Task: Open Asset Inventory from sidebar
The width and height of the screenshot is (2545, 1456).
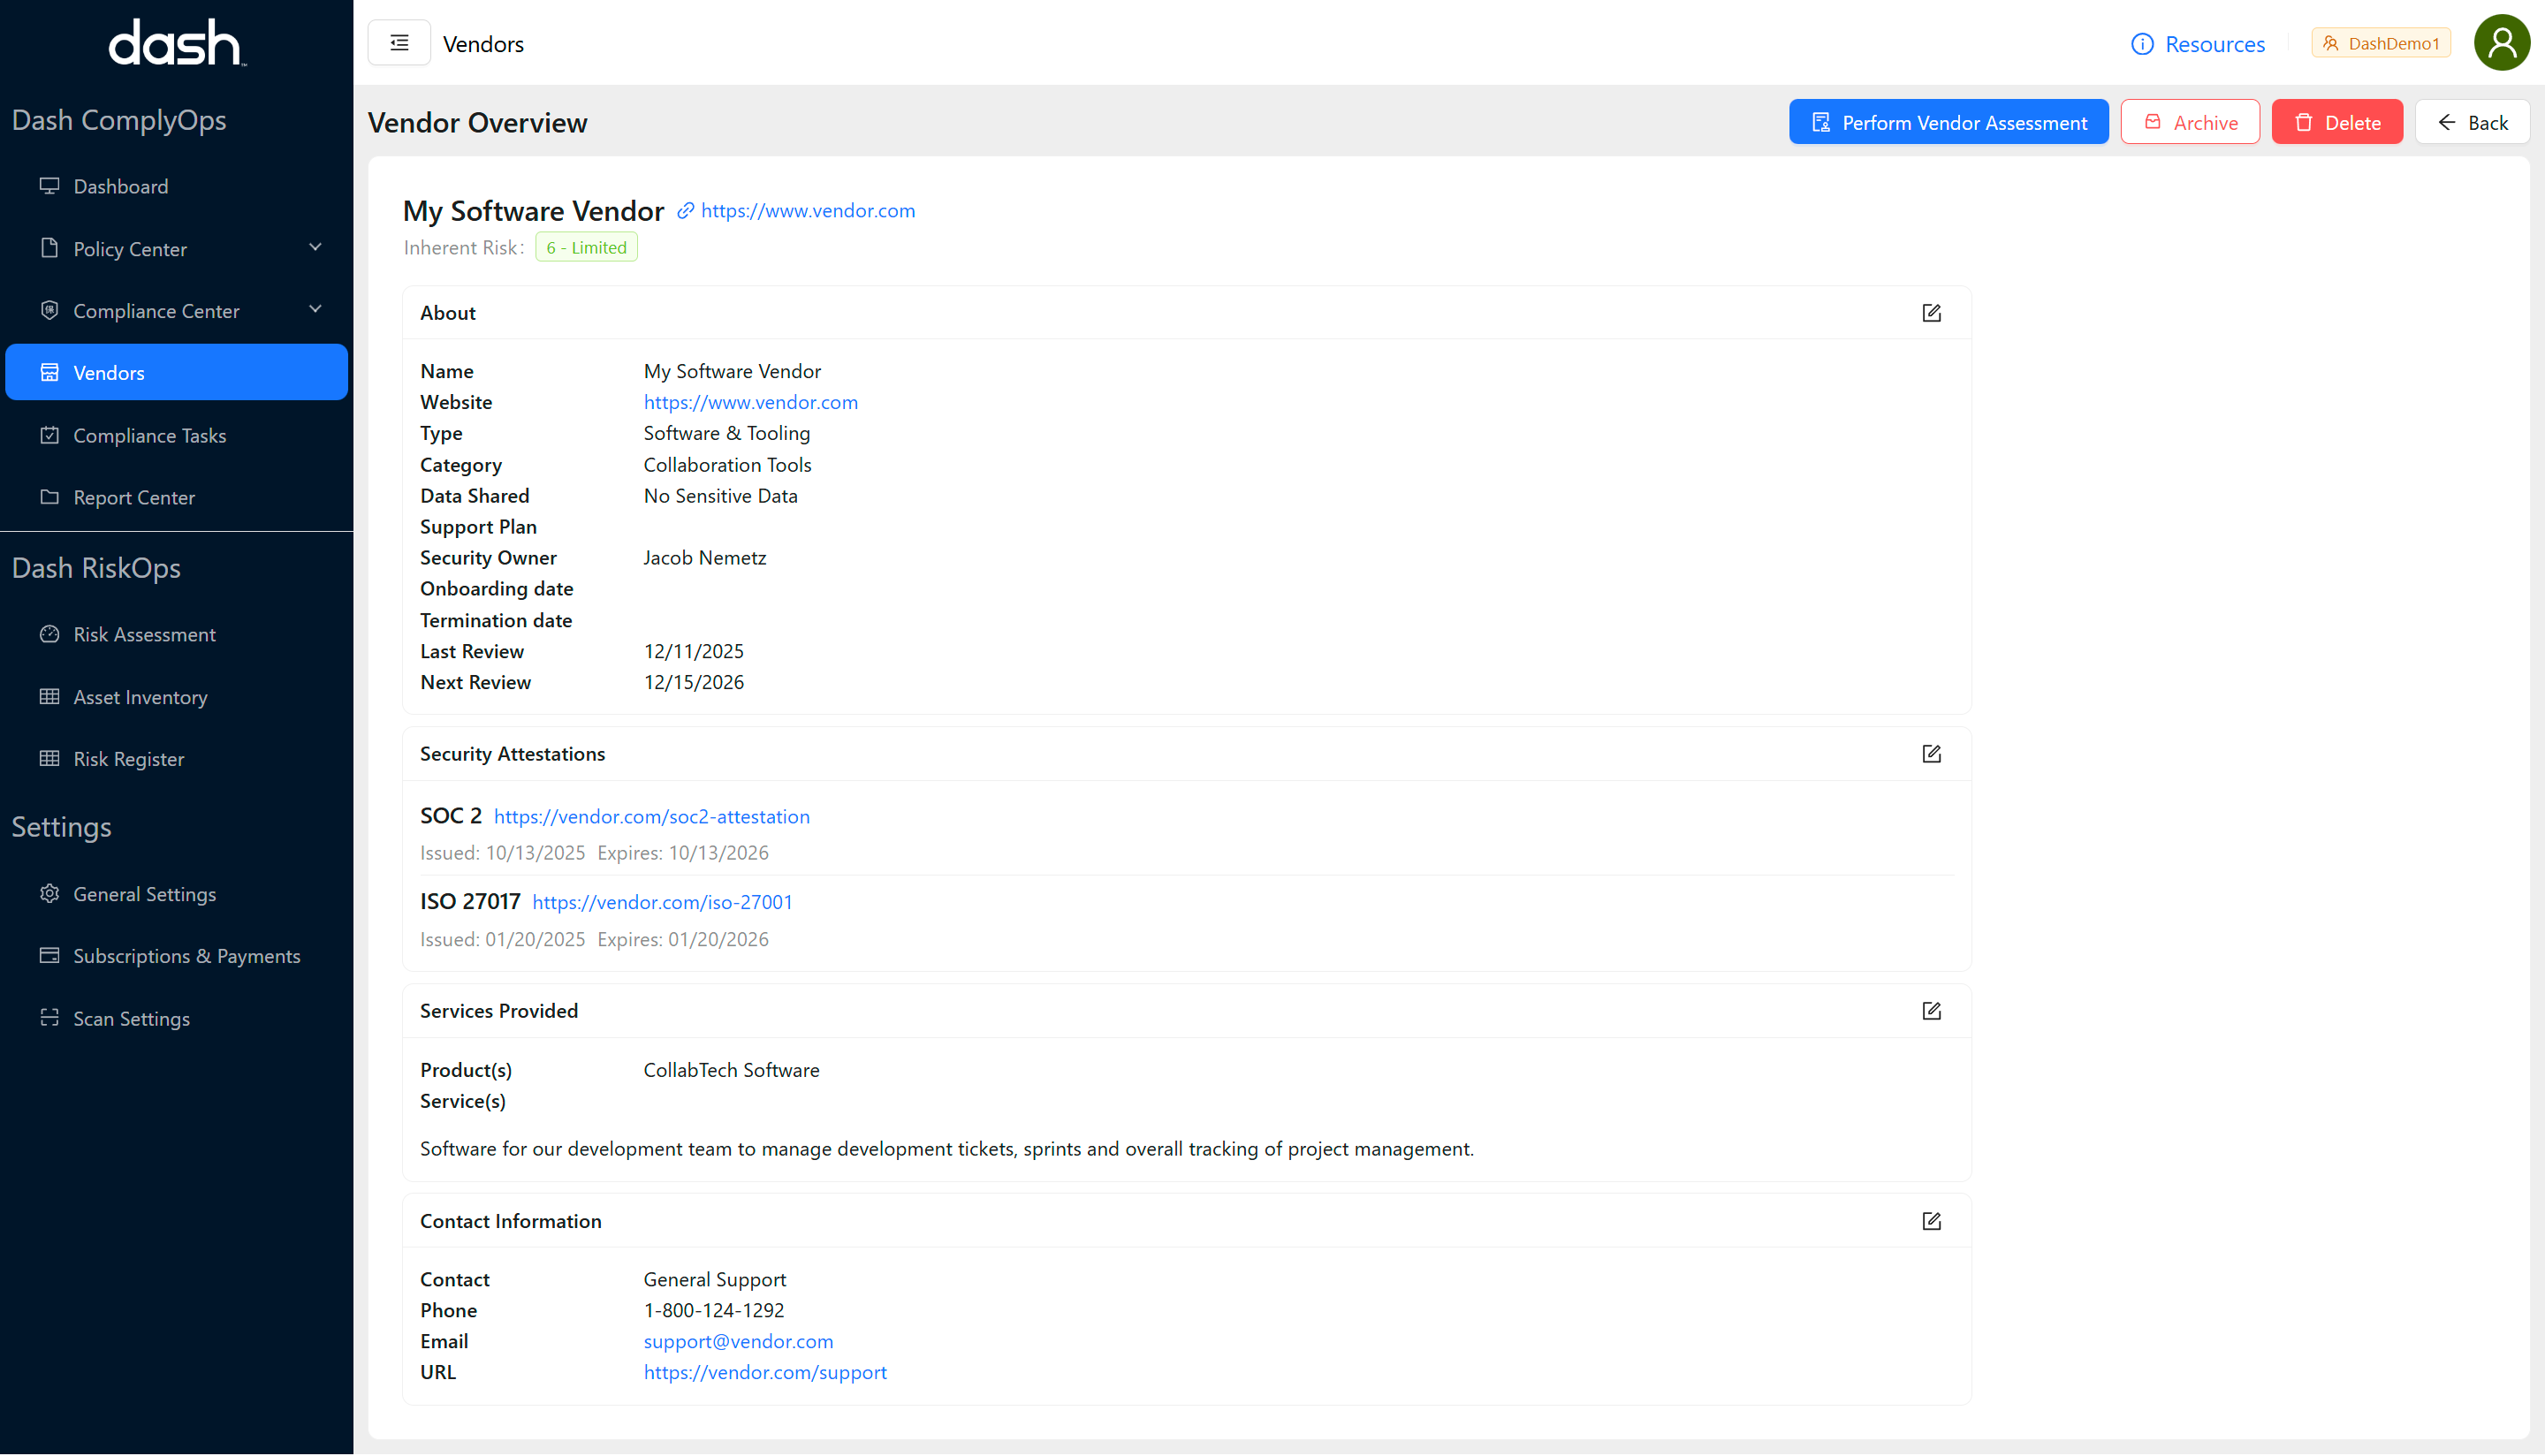Action: coord(140,697)
